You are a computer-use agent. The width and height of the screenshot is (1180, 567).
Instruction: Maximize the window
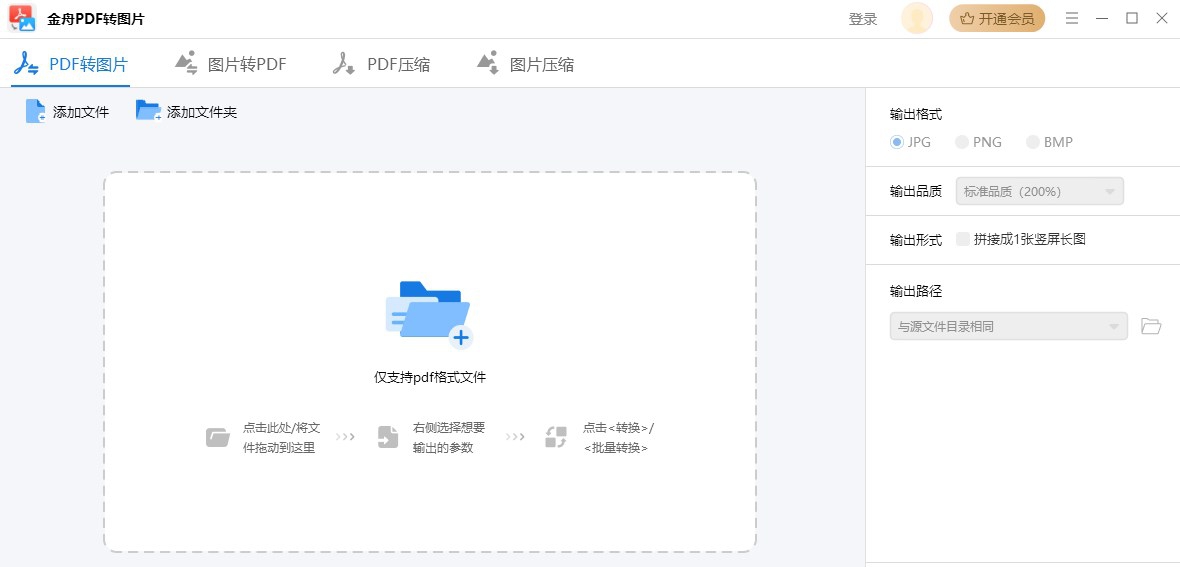click(x=1132, y=19)
